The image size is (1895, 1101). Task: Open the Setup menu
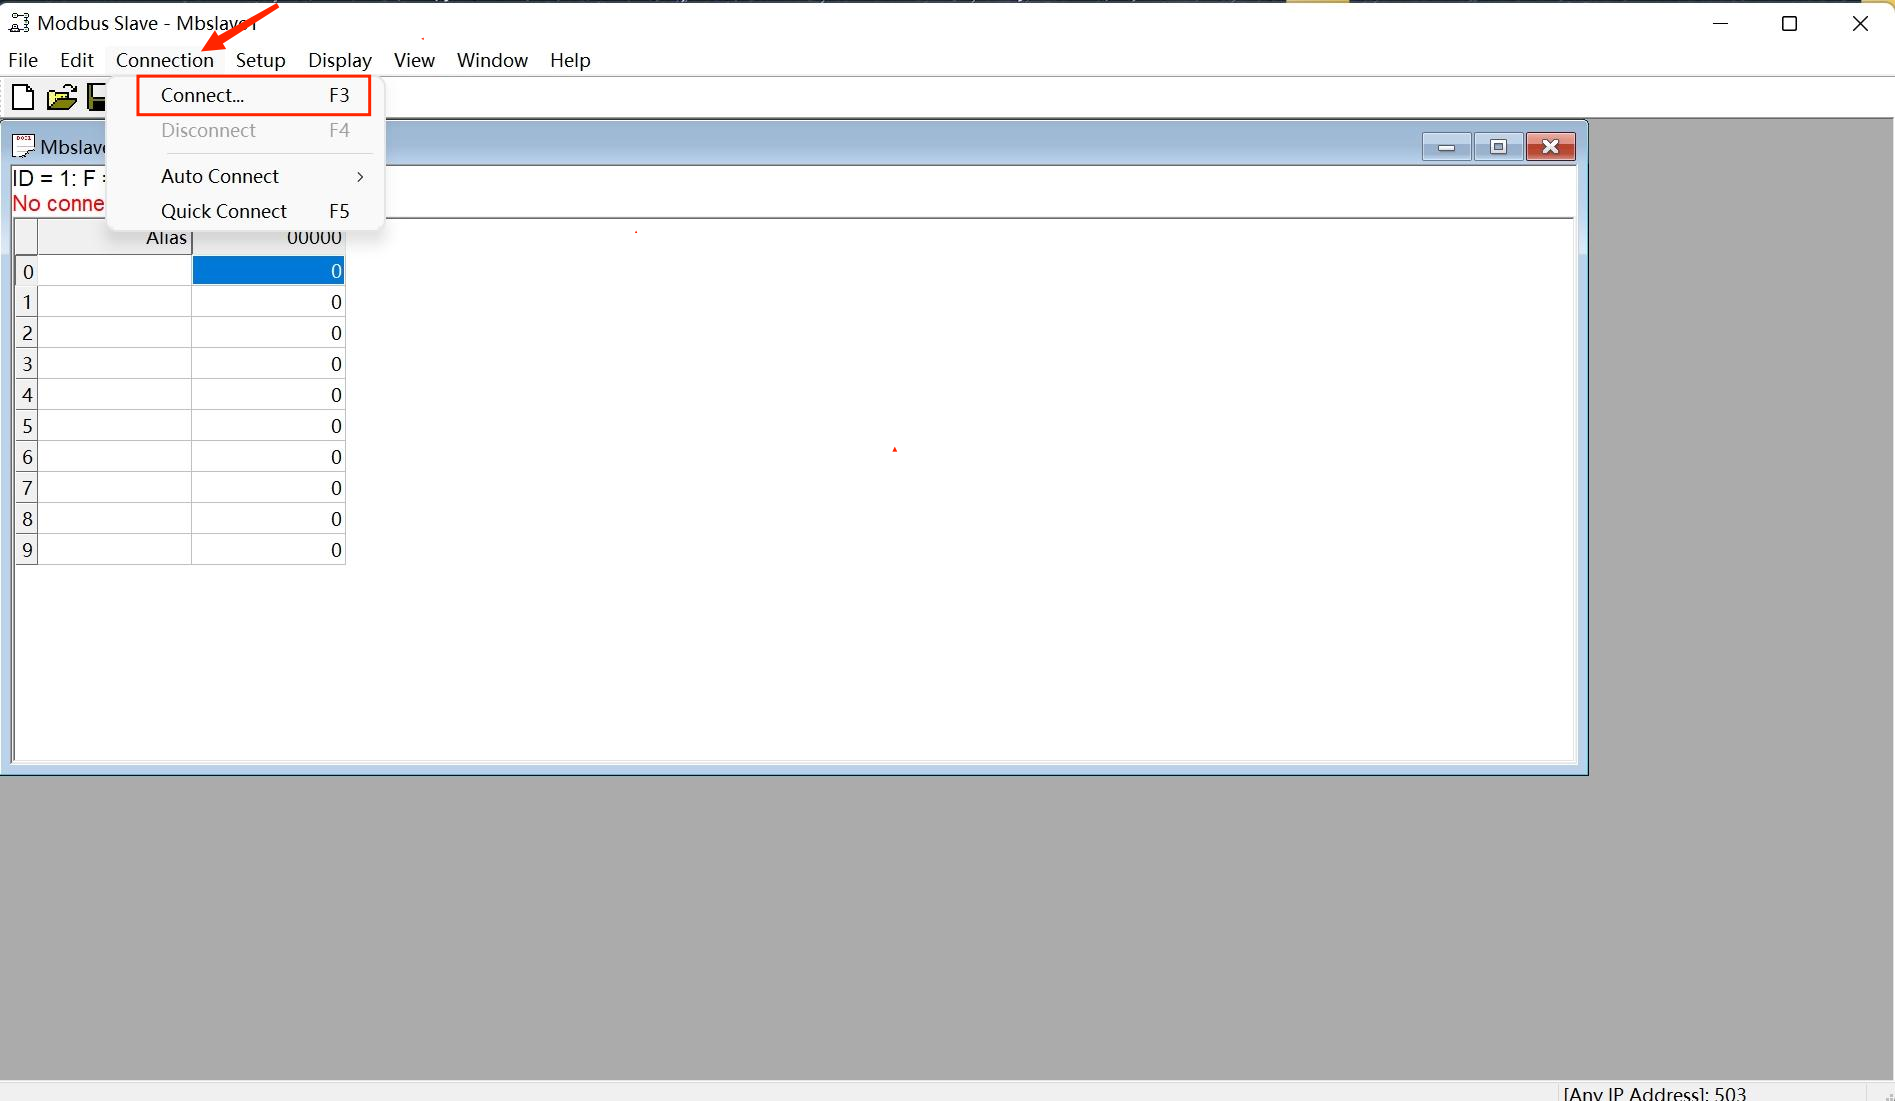(x=261, y=60)
